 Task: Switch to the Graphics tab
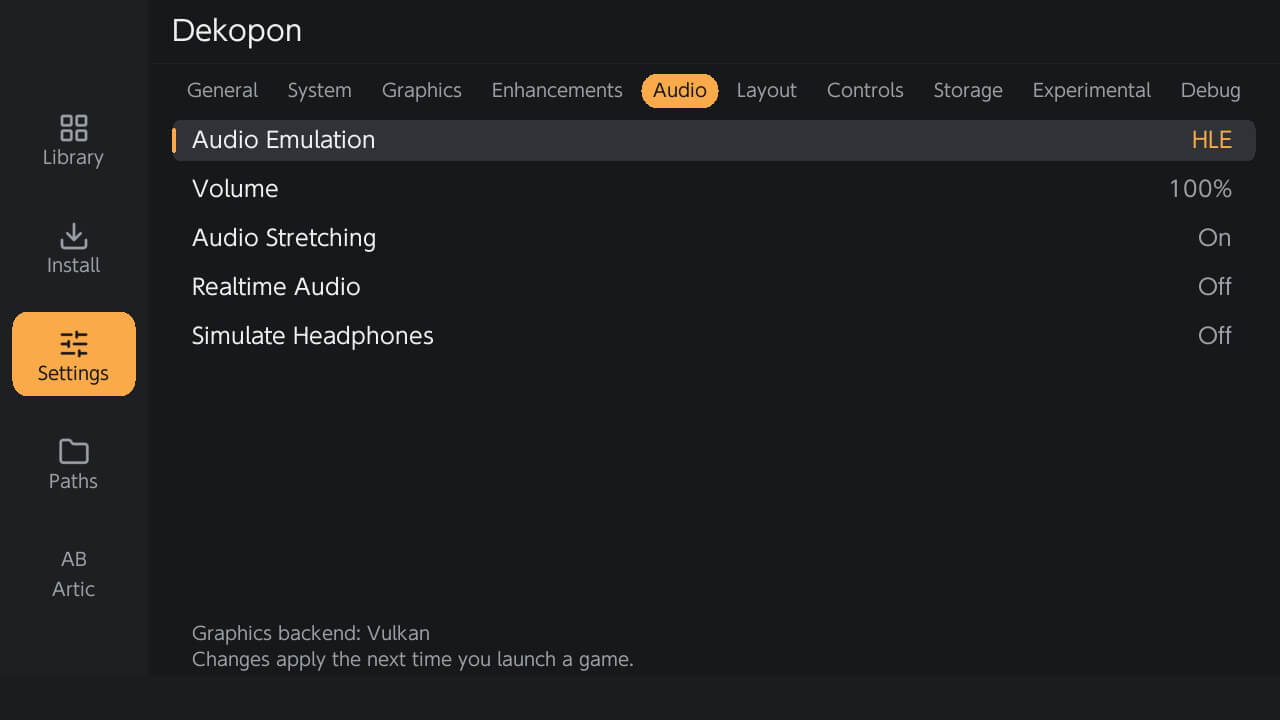[x=422, y=91]
